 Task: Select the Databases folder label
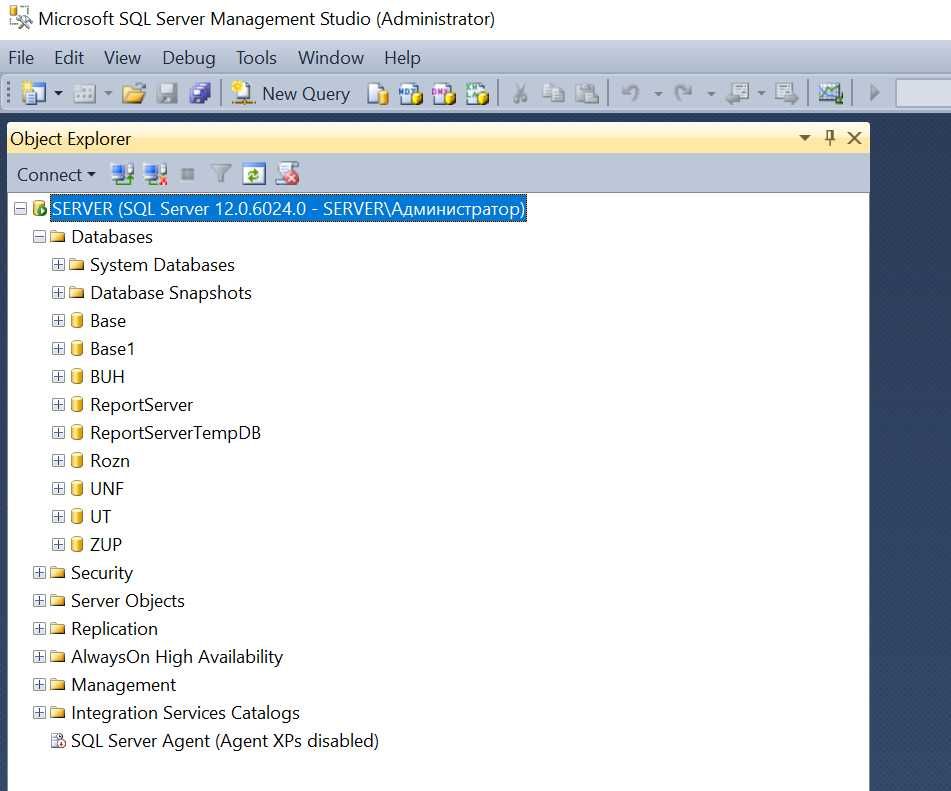(x=112, y=237)
